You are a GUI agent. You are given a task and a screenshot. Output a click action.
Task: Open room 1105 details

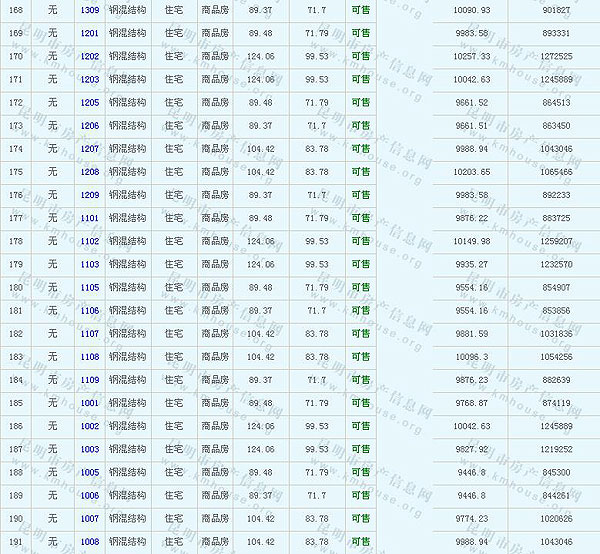[90, 288]
